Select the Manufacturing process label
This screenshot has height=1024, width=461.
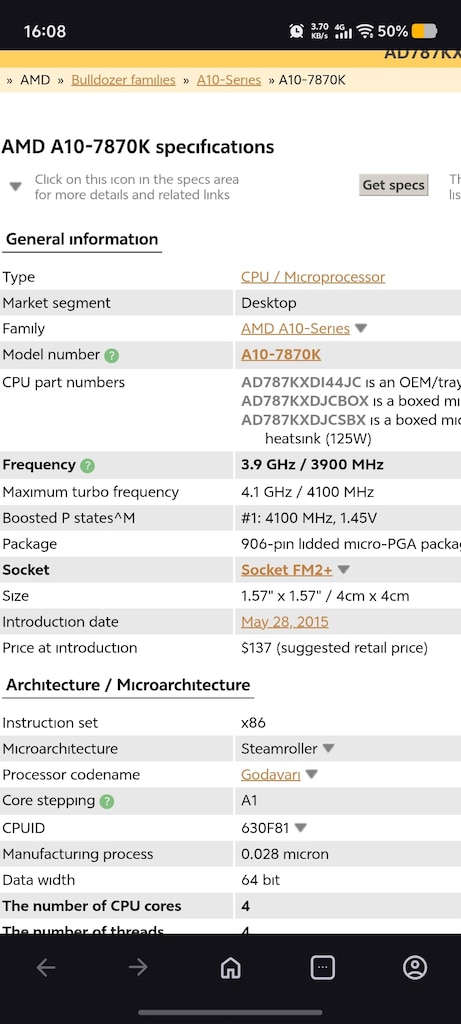[x=78, y=854]
